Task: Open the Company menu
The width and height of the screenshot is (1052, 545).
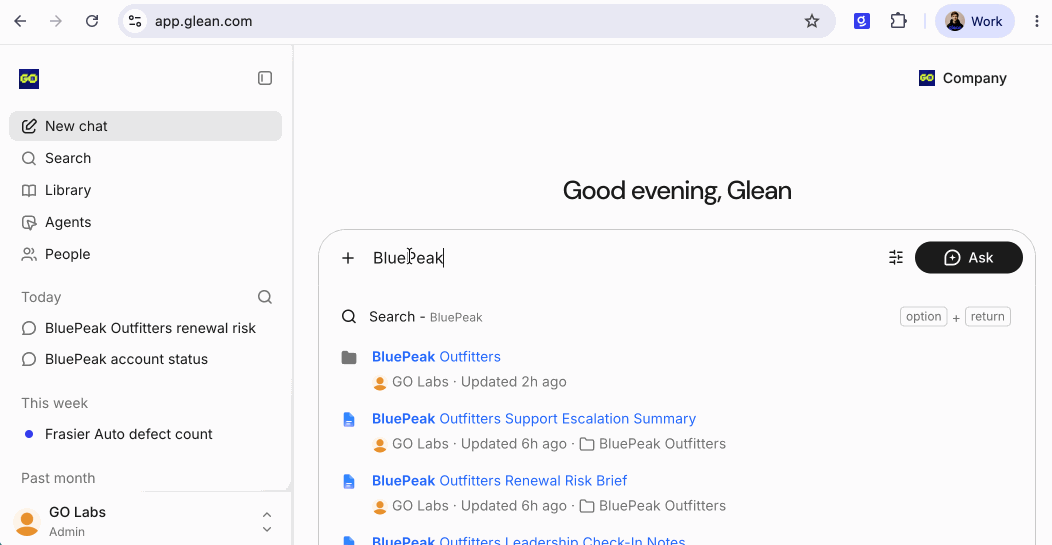Action: click(x=963, y=79)
